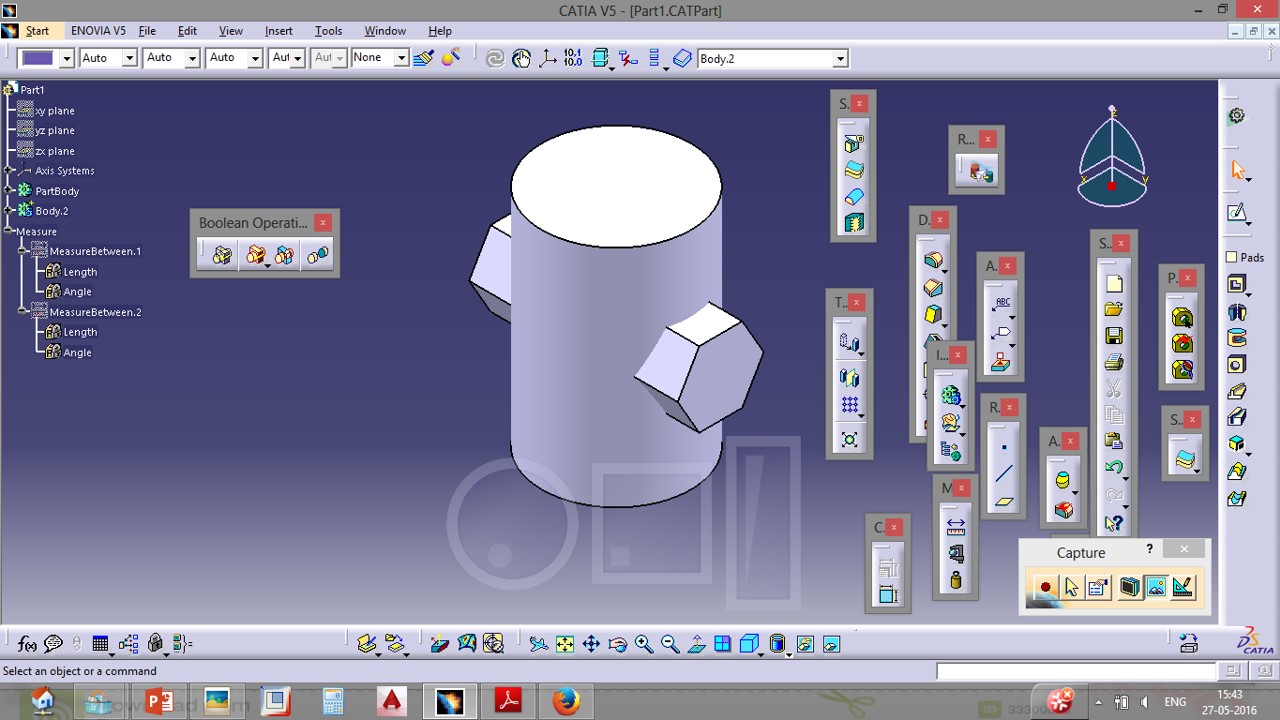
Task: Click the Point tool icon
Action: (x=1004, y=446)
